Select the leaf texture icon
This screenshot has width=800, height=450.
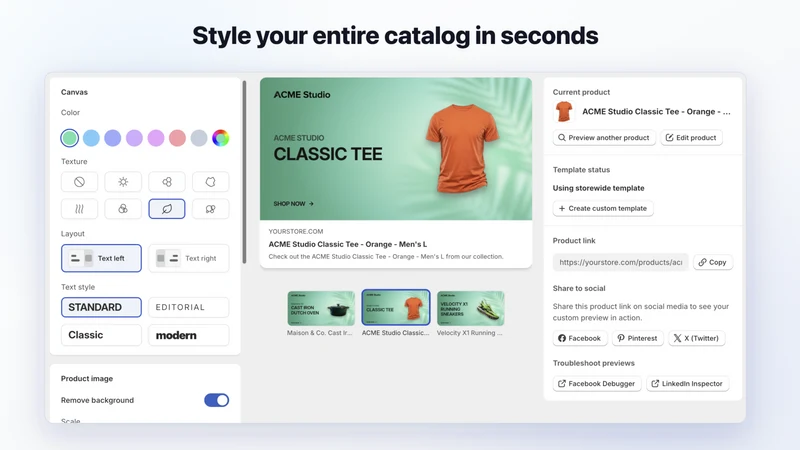167,209
